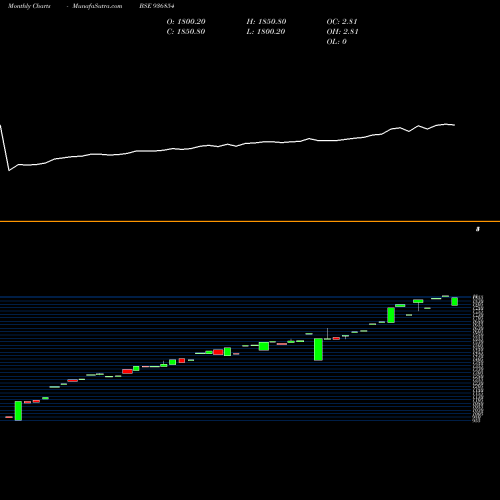500x500 pixels.
Task: Select the high price 'H: 1850.80'
Action: click(x=266, y=22)
